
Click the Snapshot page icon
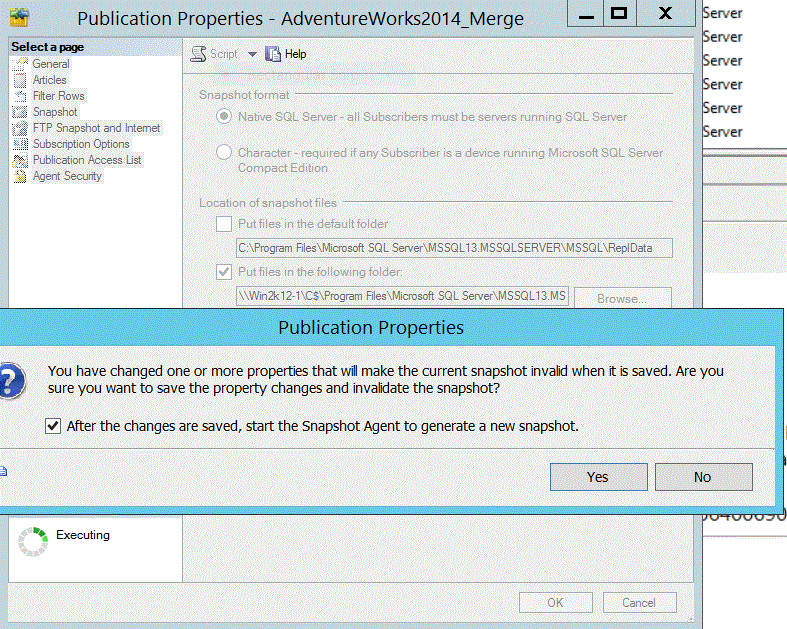click(20, 112)
